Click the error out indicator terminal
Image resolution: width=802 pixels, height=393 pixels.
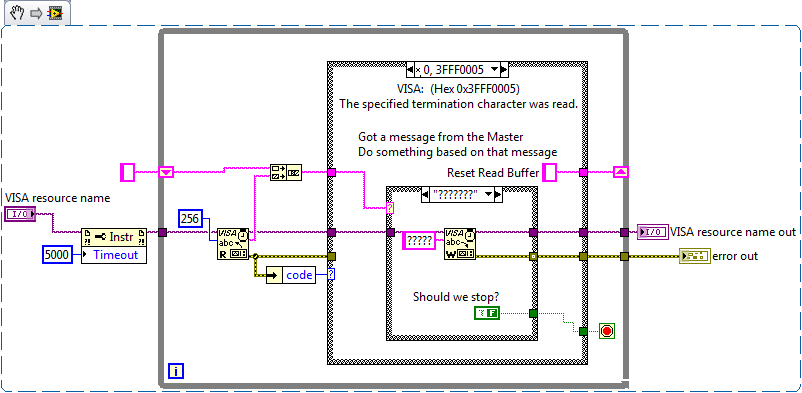695,255
